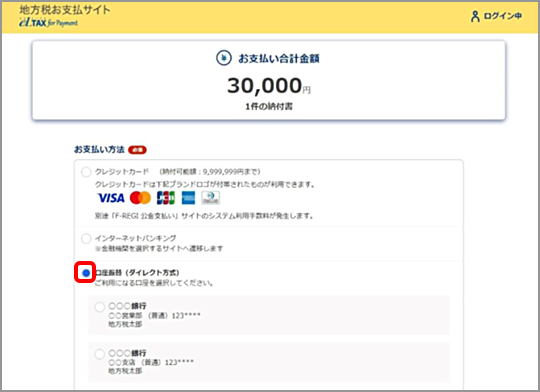
Task: Click the F-REGI system fee notice
Action: 204,216
